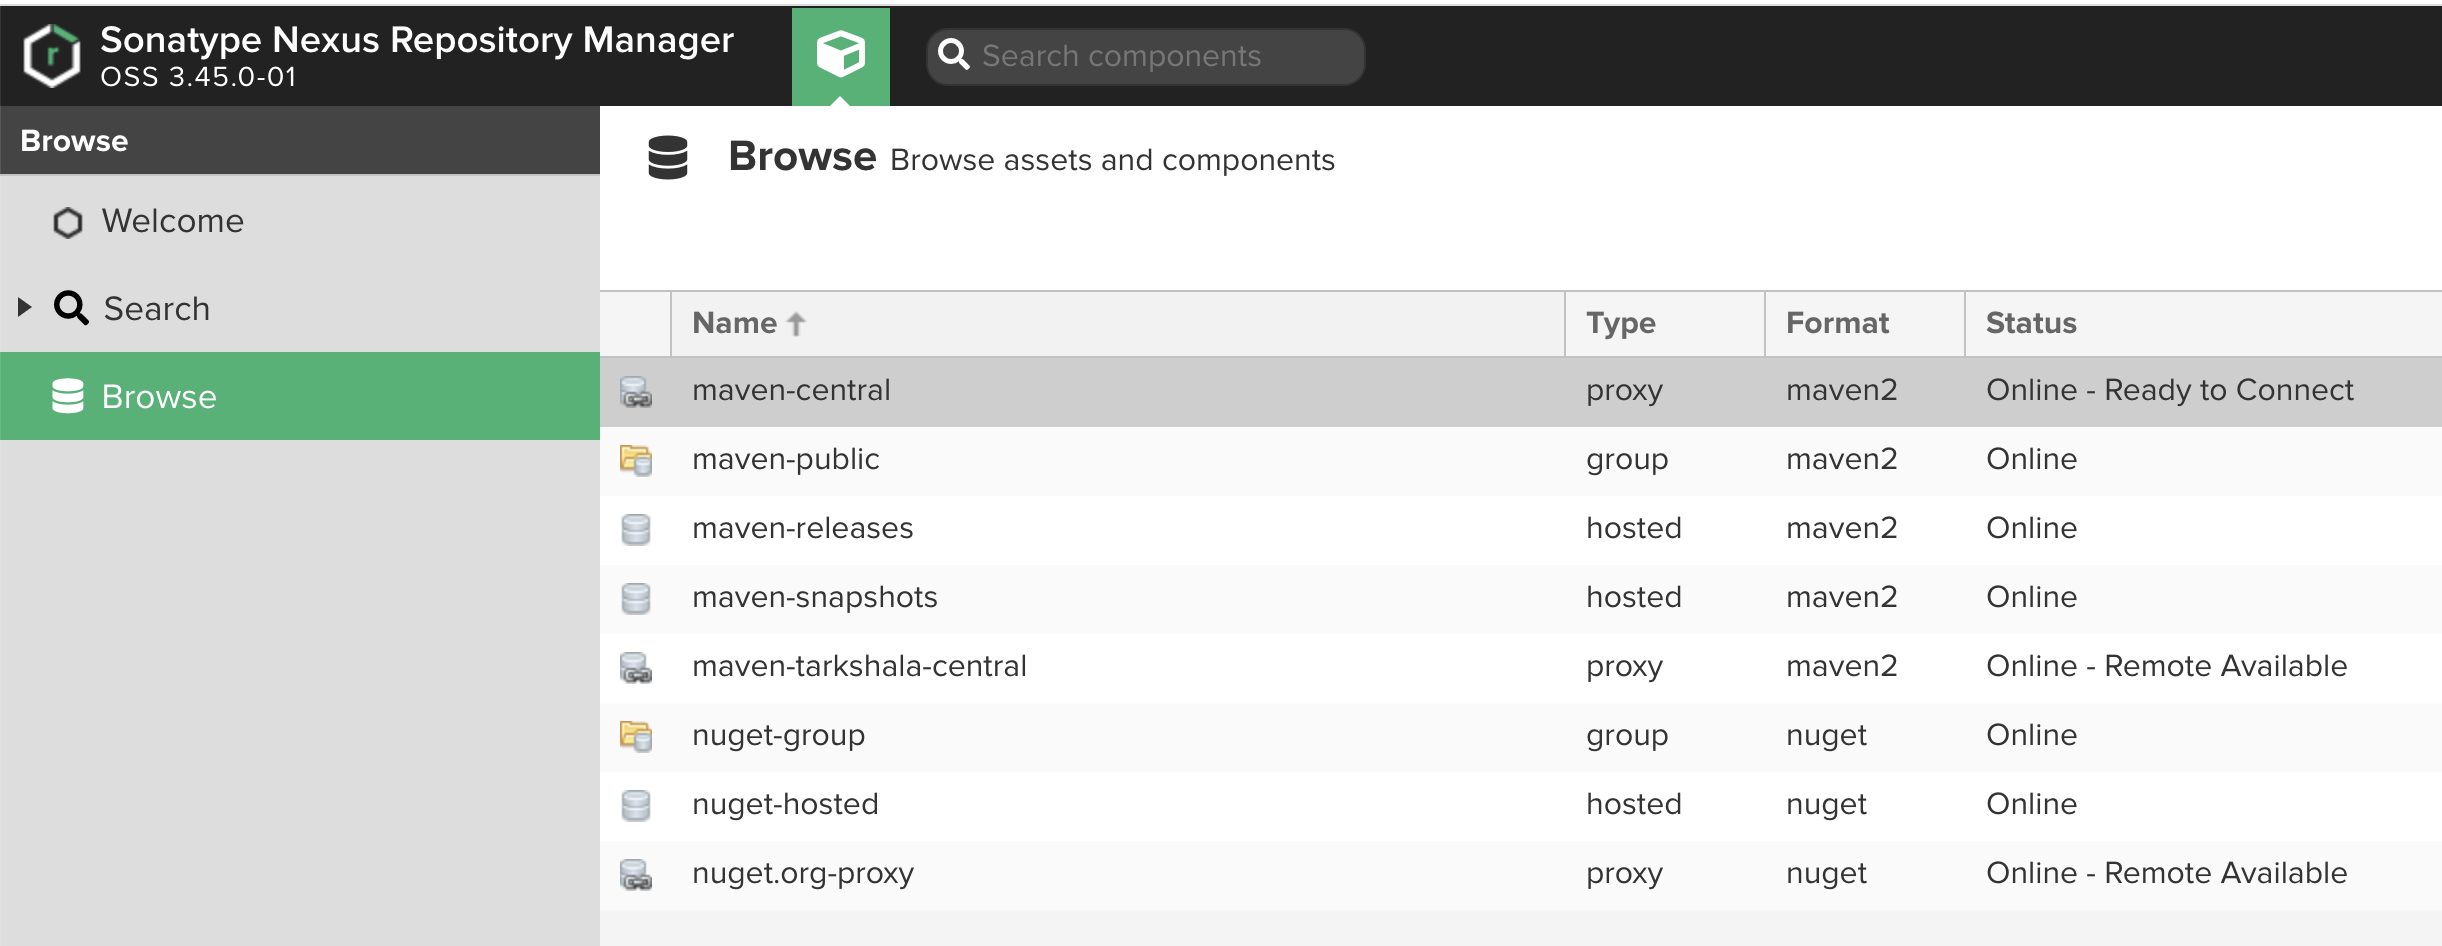
Task: Focus the Search components field
Action: [1146, 56]
